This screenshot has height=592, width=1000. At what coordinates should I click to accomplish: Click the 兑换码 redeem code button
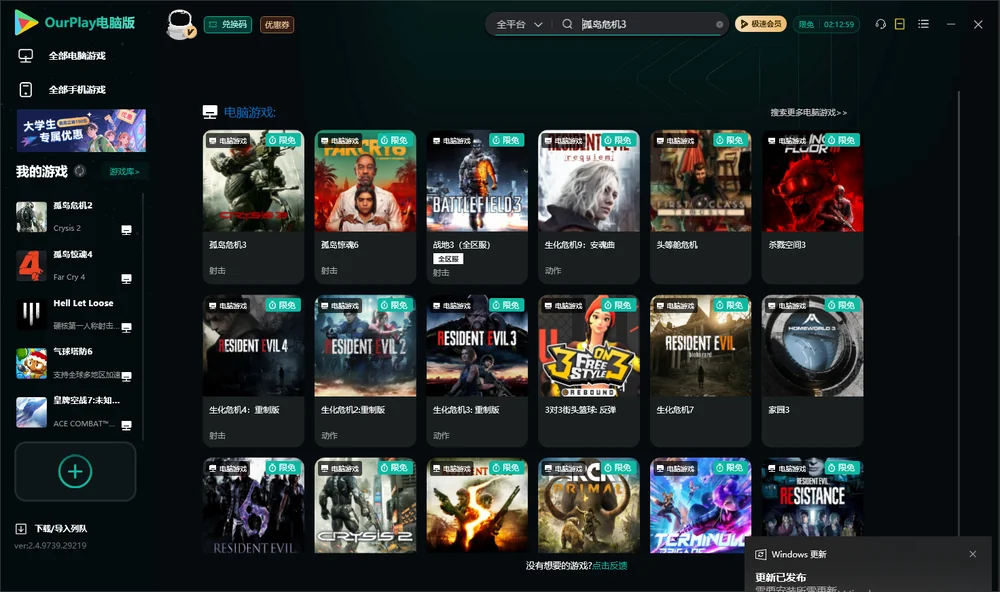coord(228,24)
